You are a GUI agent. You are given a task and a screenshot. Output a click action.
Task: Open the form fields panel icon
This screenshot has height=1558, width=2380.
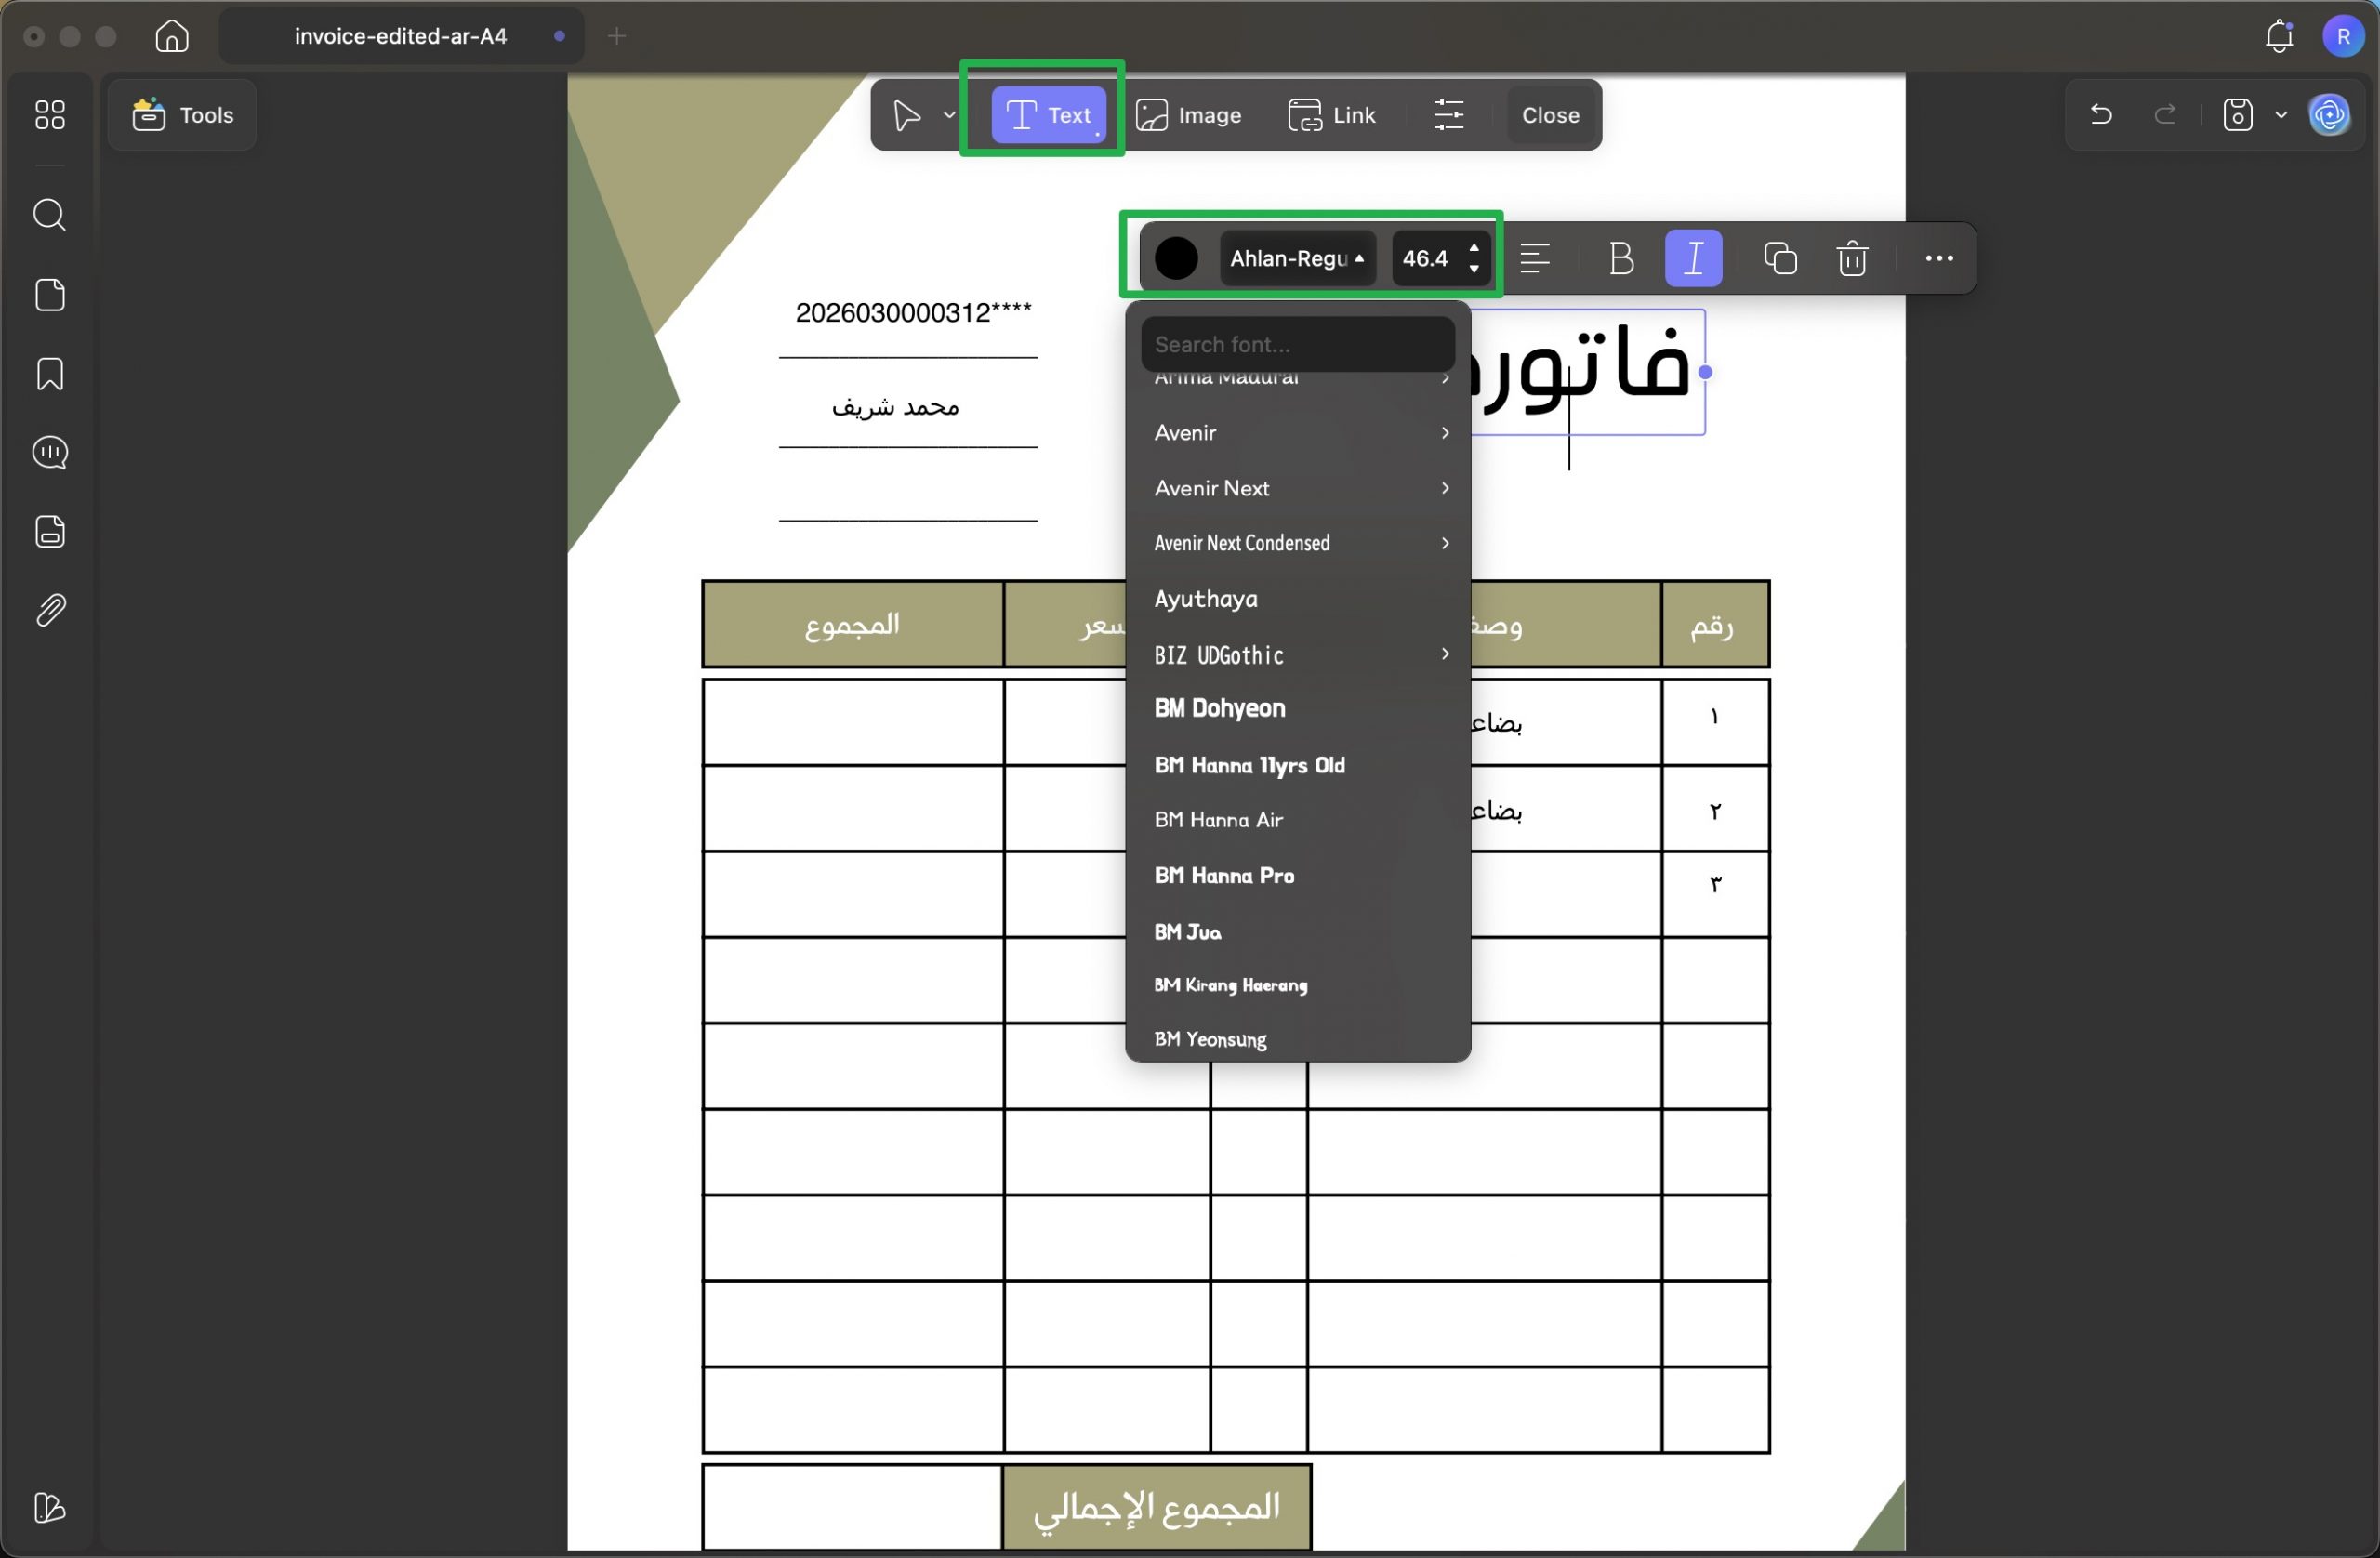coord(50,531)
